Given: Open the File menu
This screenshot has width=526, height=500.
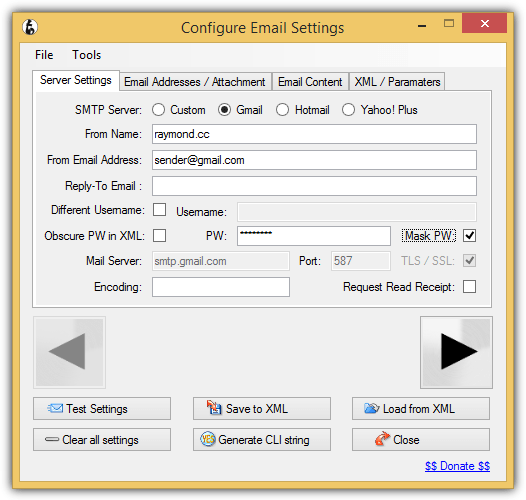Looking at the screenshot, I should [44, 55].
